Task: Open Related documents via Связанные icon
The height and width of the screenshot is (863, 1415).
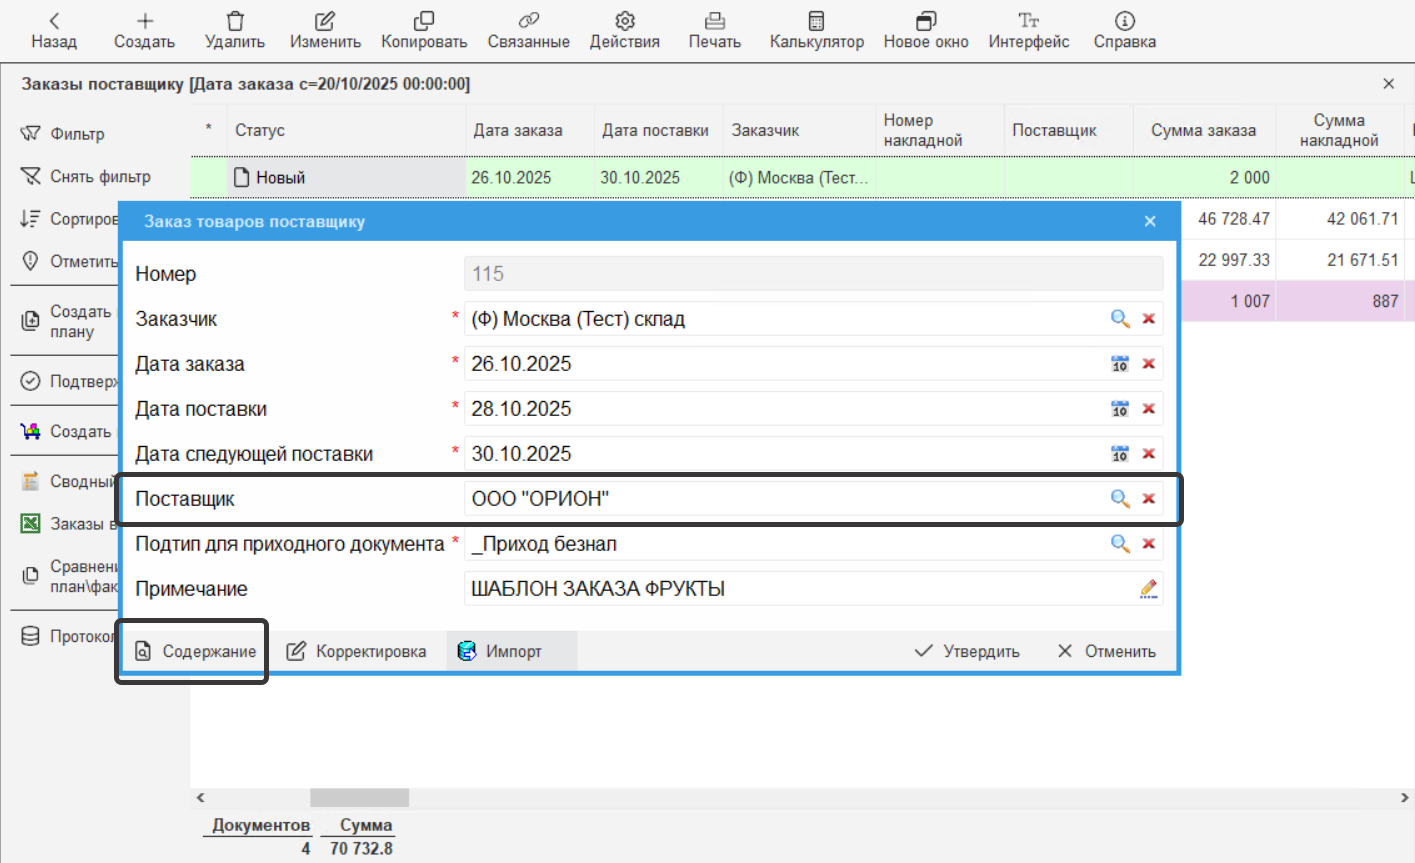Action: (528, 21)
